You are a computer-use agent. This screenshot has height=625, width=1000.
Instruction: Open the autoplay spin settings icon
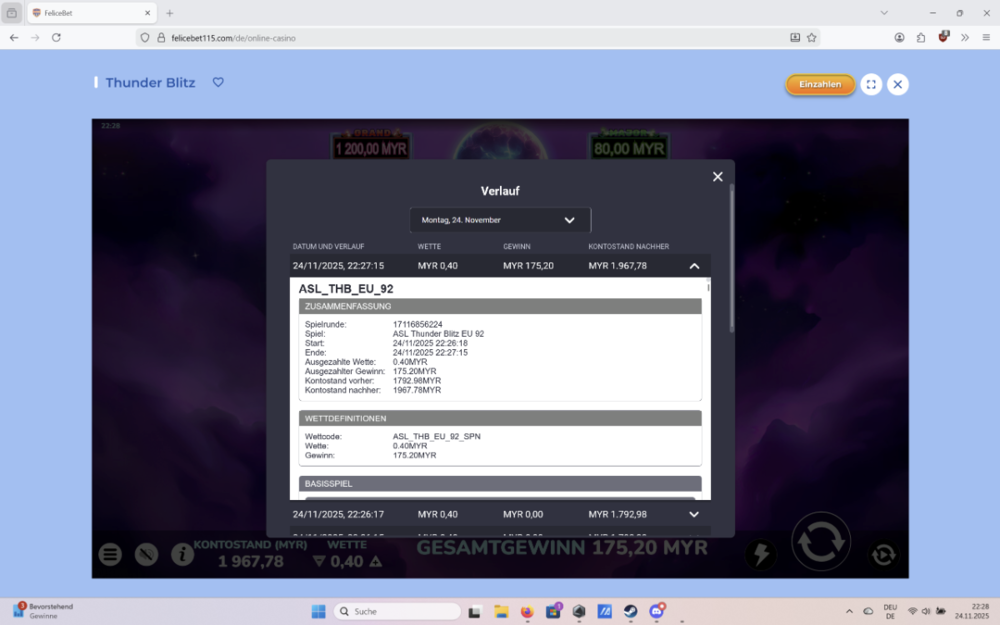coord(883,554)
